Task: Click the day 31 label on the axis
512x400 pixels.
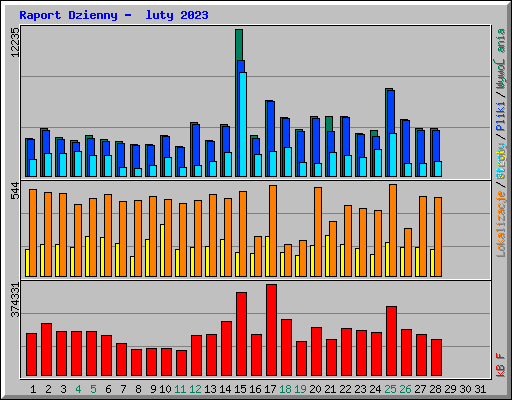Action: (480, 389)
